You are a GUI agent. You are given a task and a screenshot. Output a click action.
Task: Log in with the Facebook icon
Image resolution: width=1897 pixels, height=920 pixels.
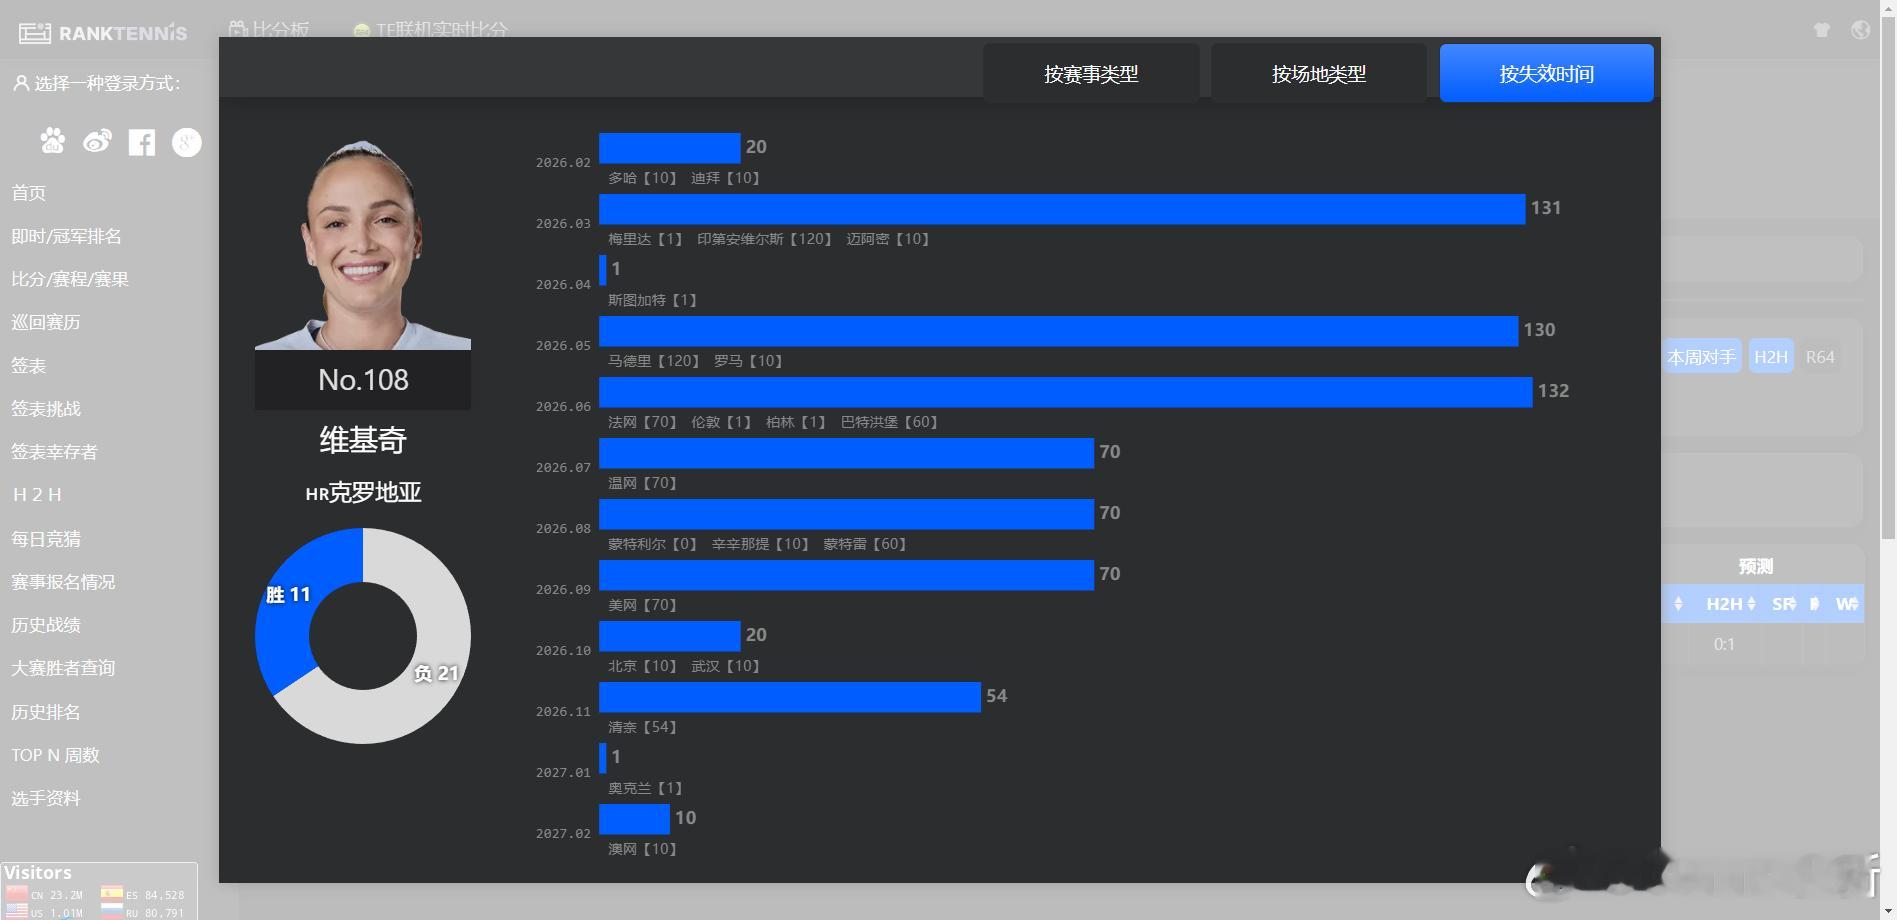point(141,142)
